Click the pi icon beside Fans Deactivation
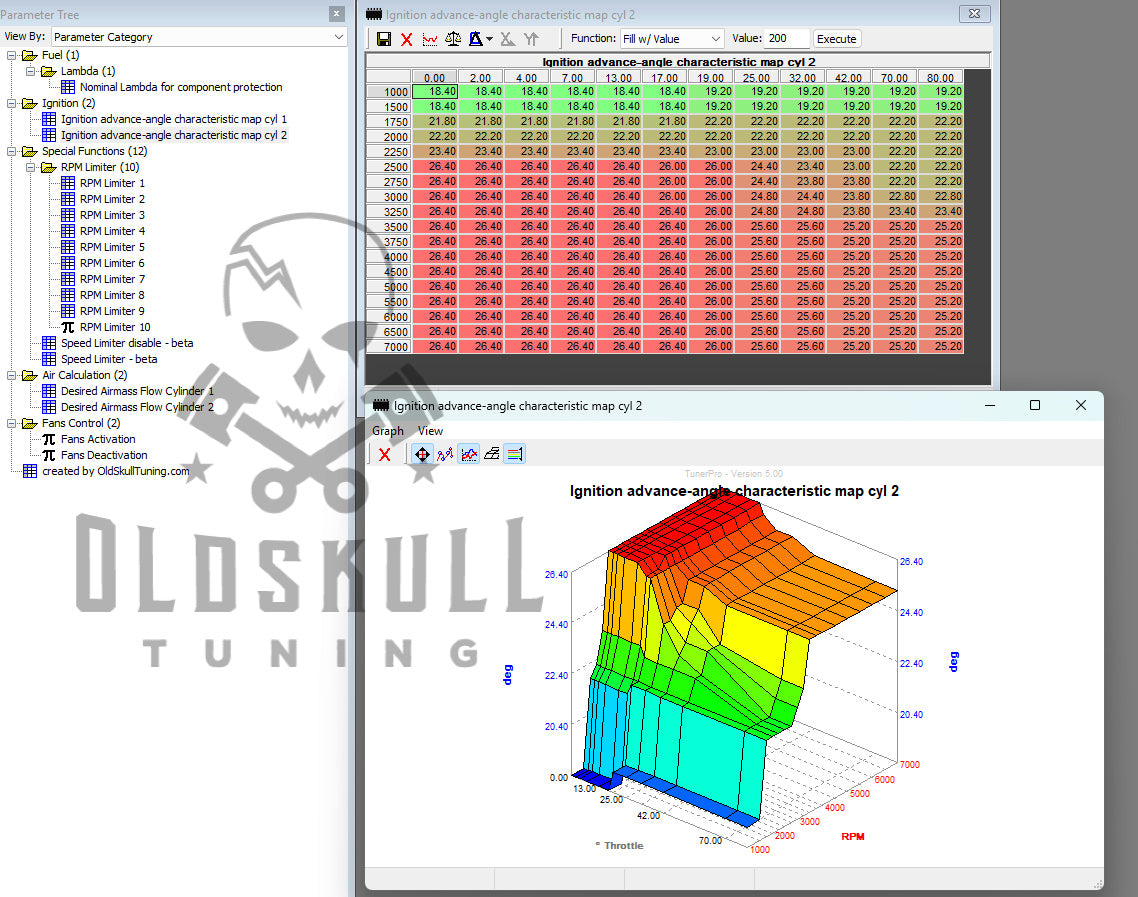Viewport: 1138px width, 897px height. (49, 455)
